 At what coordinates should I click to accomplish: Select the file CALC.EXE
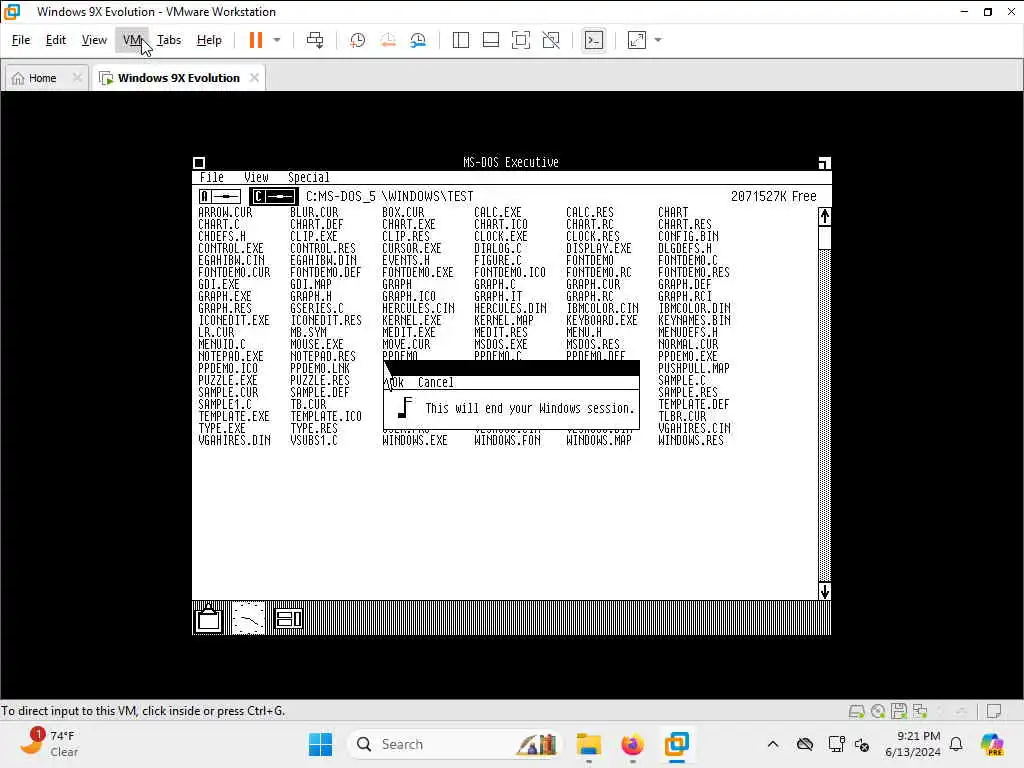coord(498,212)
